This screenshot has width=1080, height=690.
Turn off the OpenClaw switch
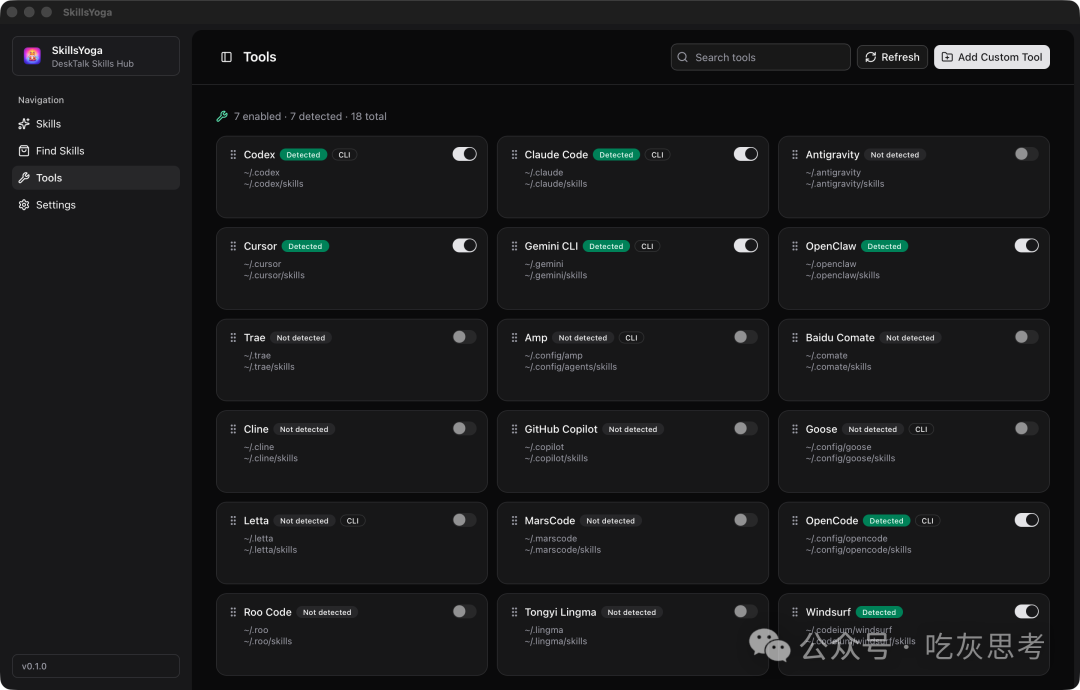click(1026, 245)
